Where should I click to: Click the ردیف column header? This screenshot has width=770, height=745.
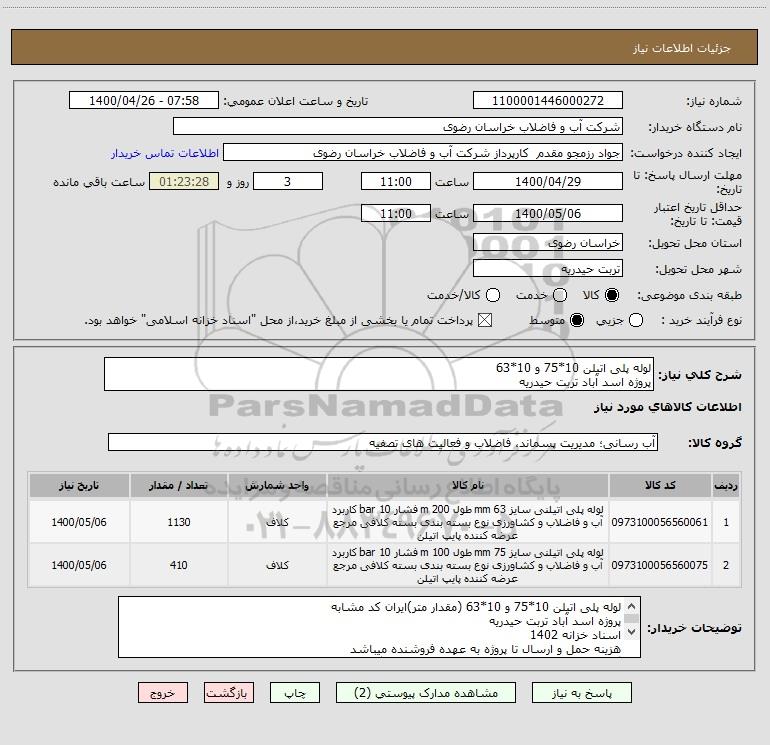tap(726, 486)
